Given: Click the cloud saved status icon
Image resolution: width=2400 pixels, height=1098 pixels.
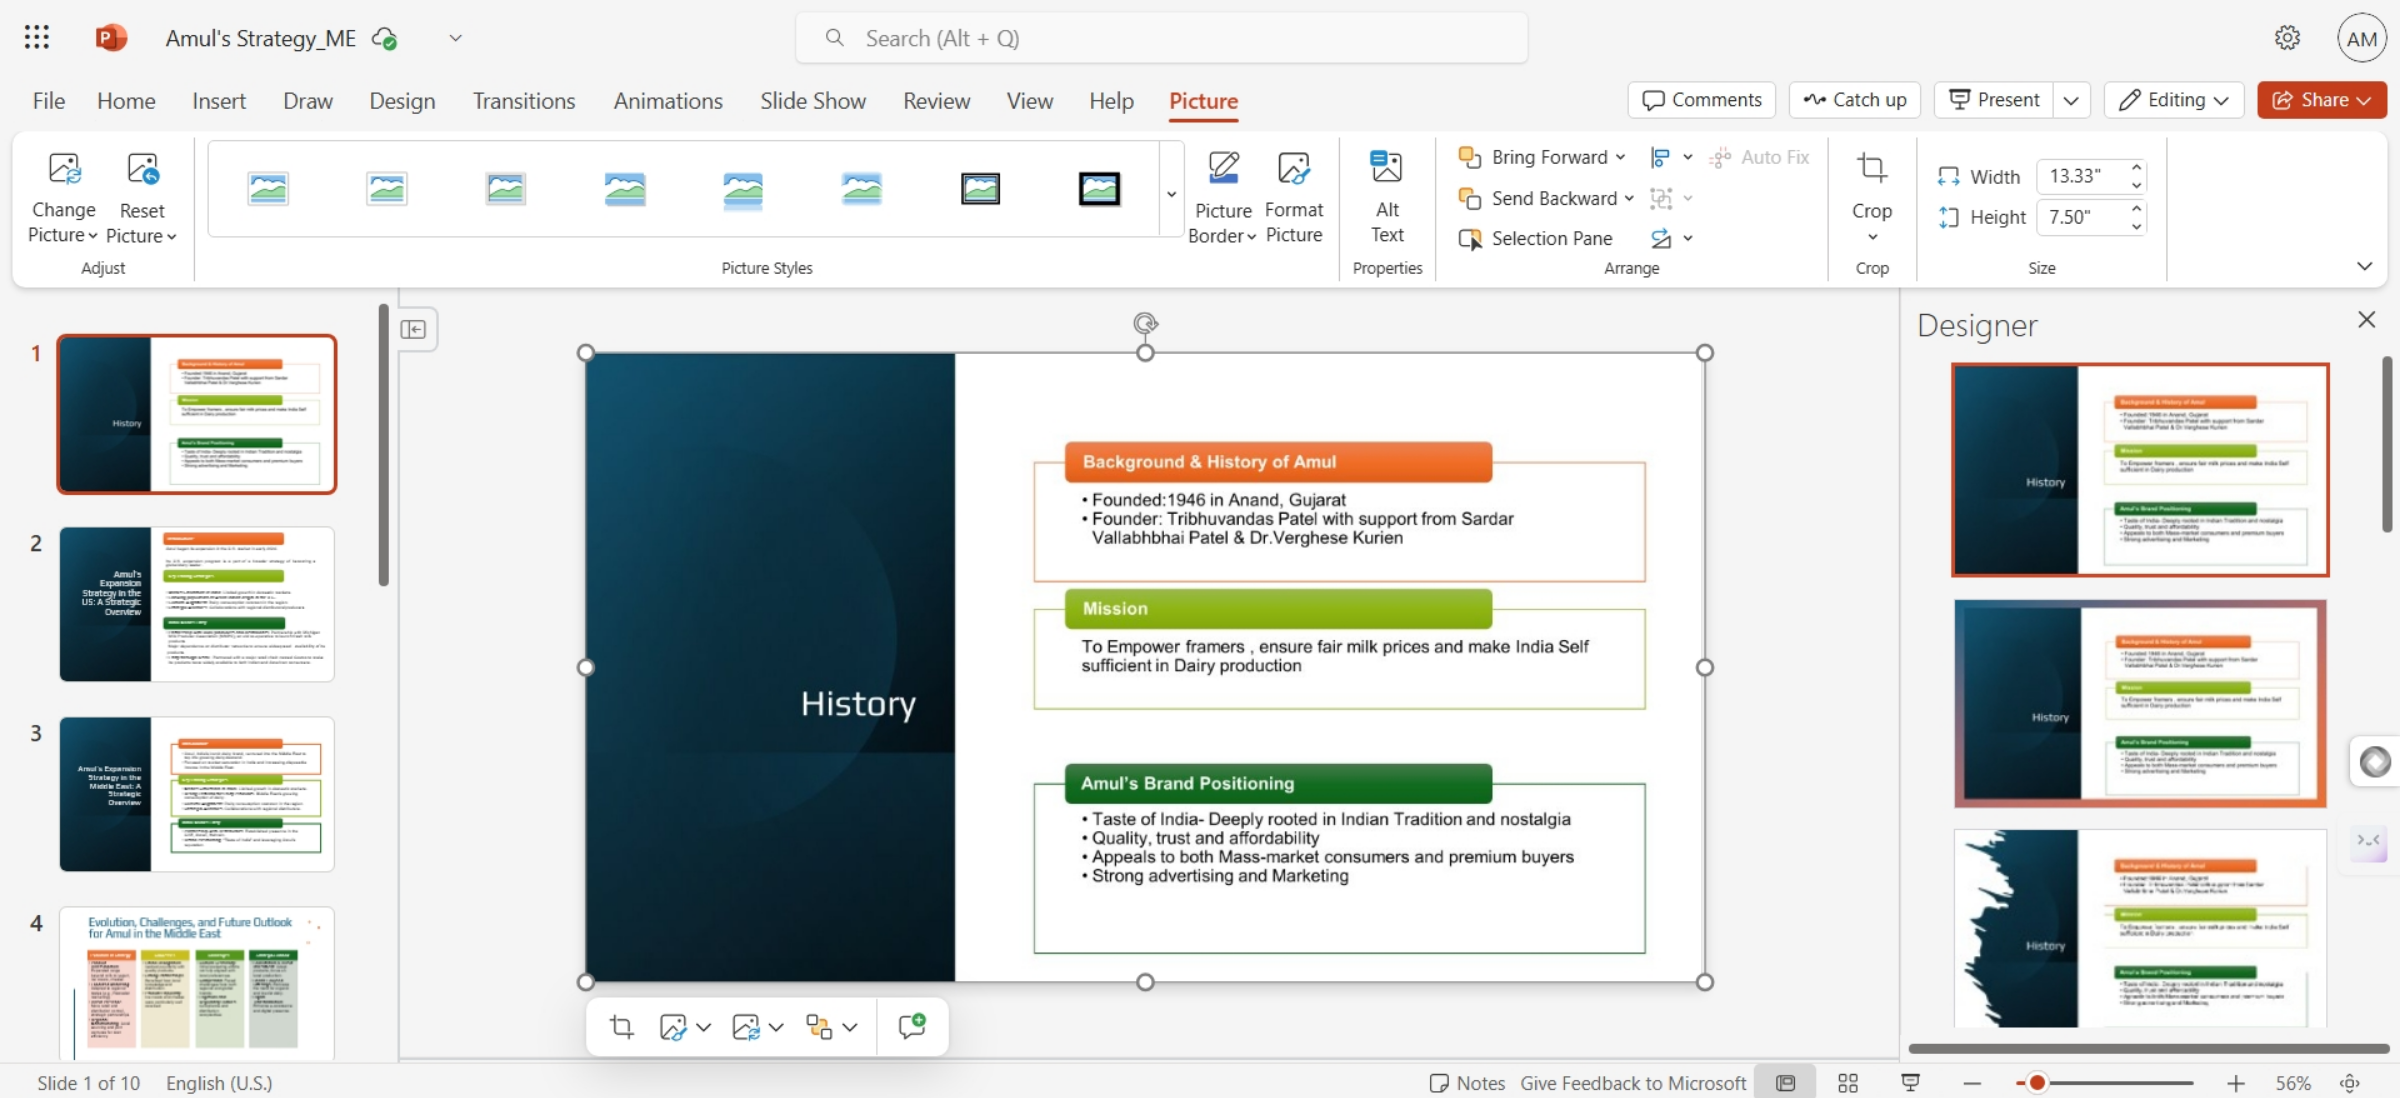Looking at the screenshot, I should (x=384, y=39).
